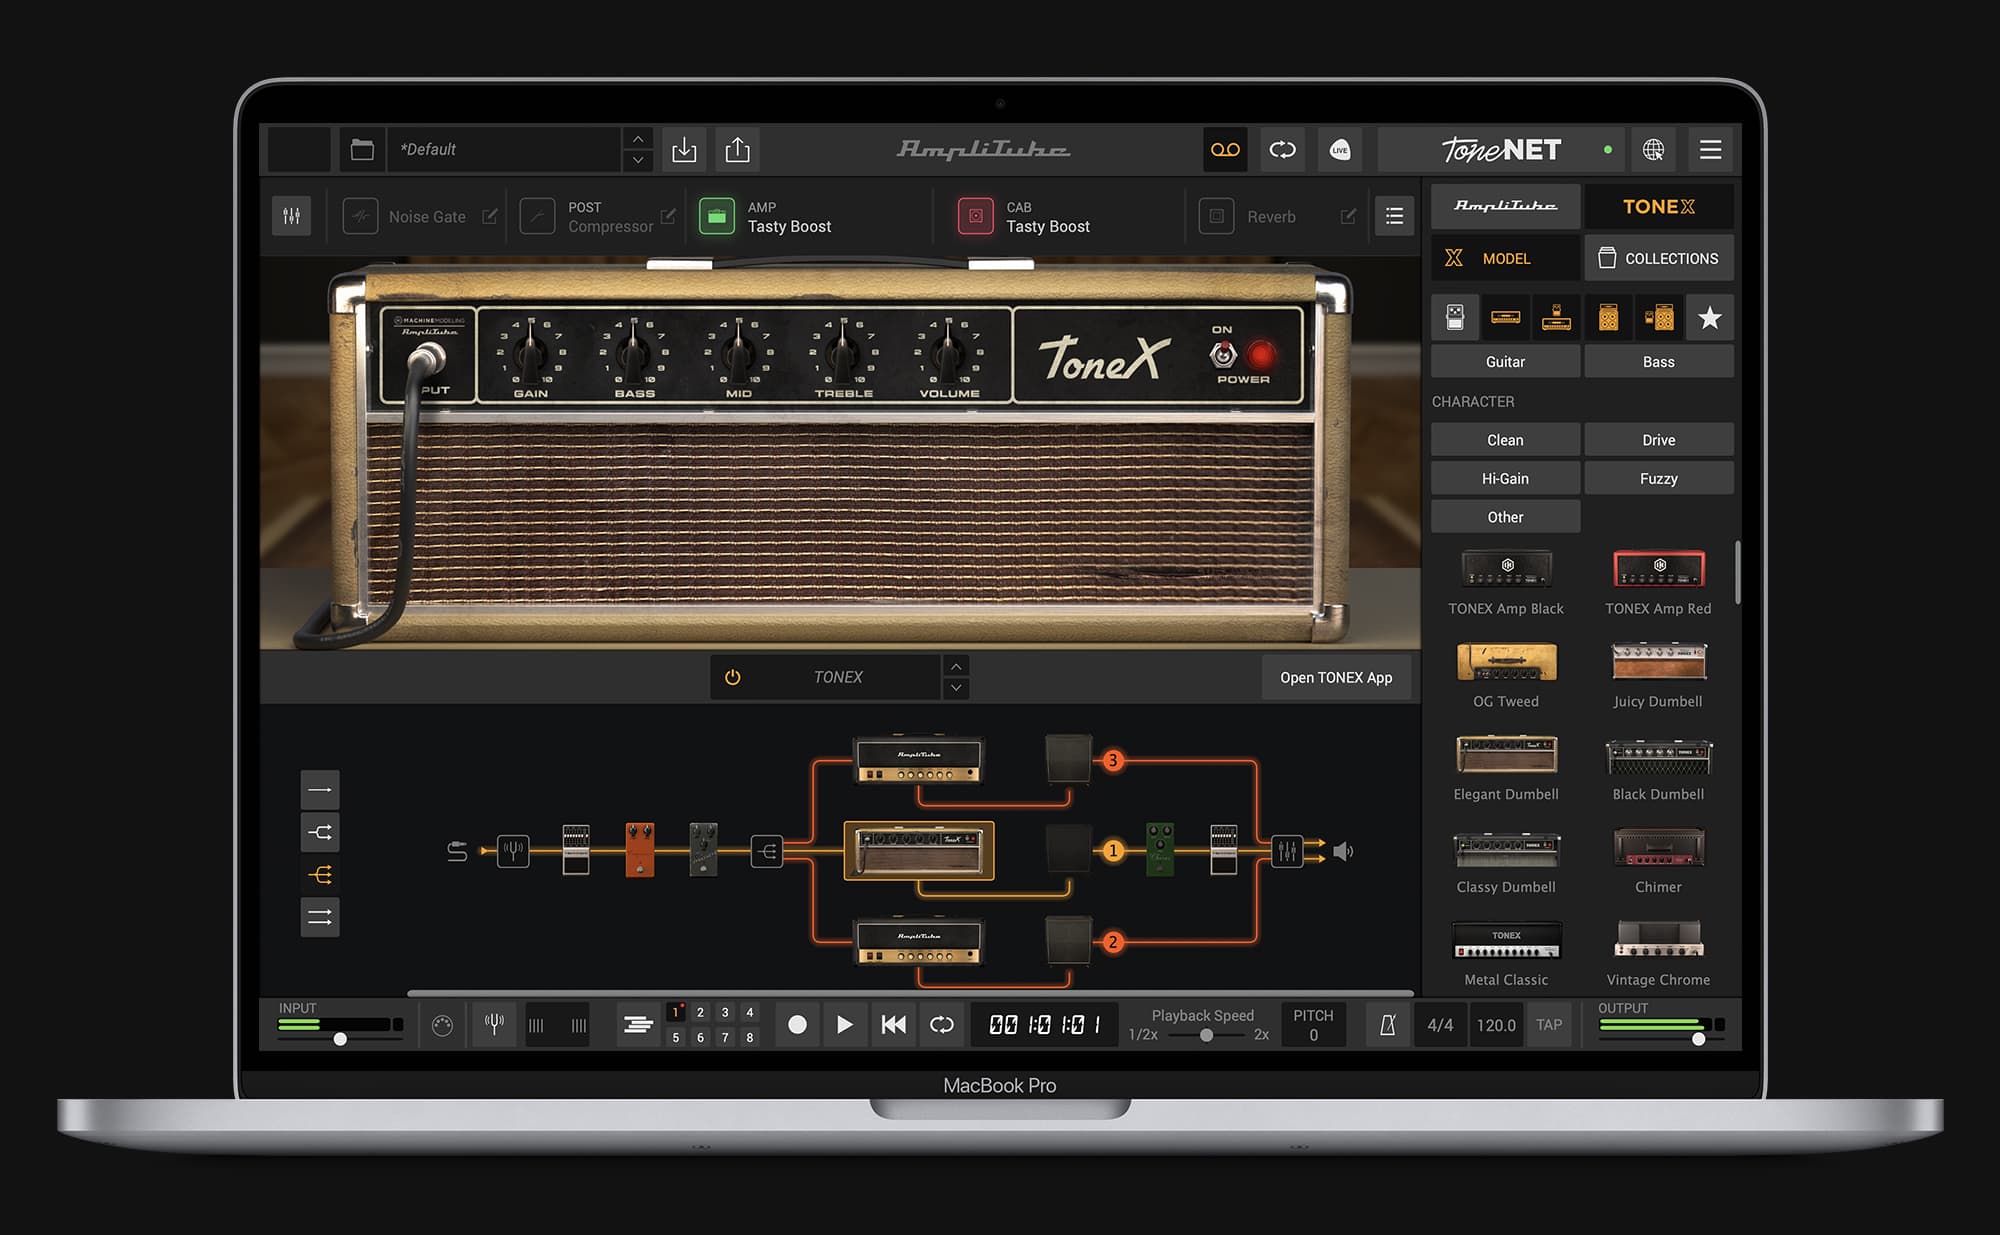Click the metronome icon in the transport bar
Viewport: 2000px width, 1235px height.
(1390, 1024)
